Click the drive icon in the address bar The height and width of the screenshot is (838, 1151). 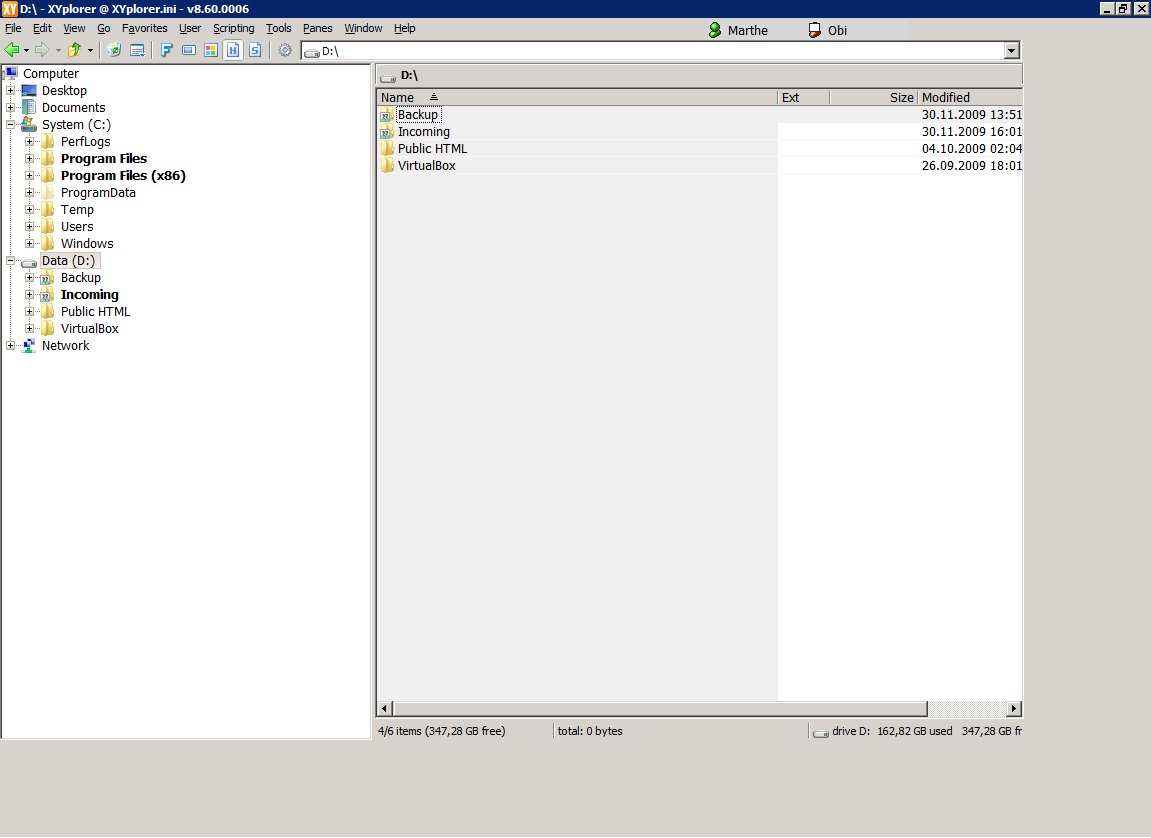[312, 51]
